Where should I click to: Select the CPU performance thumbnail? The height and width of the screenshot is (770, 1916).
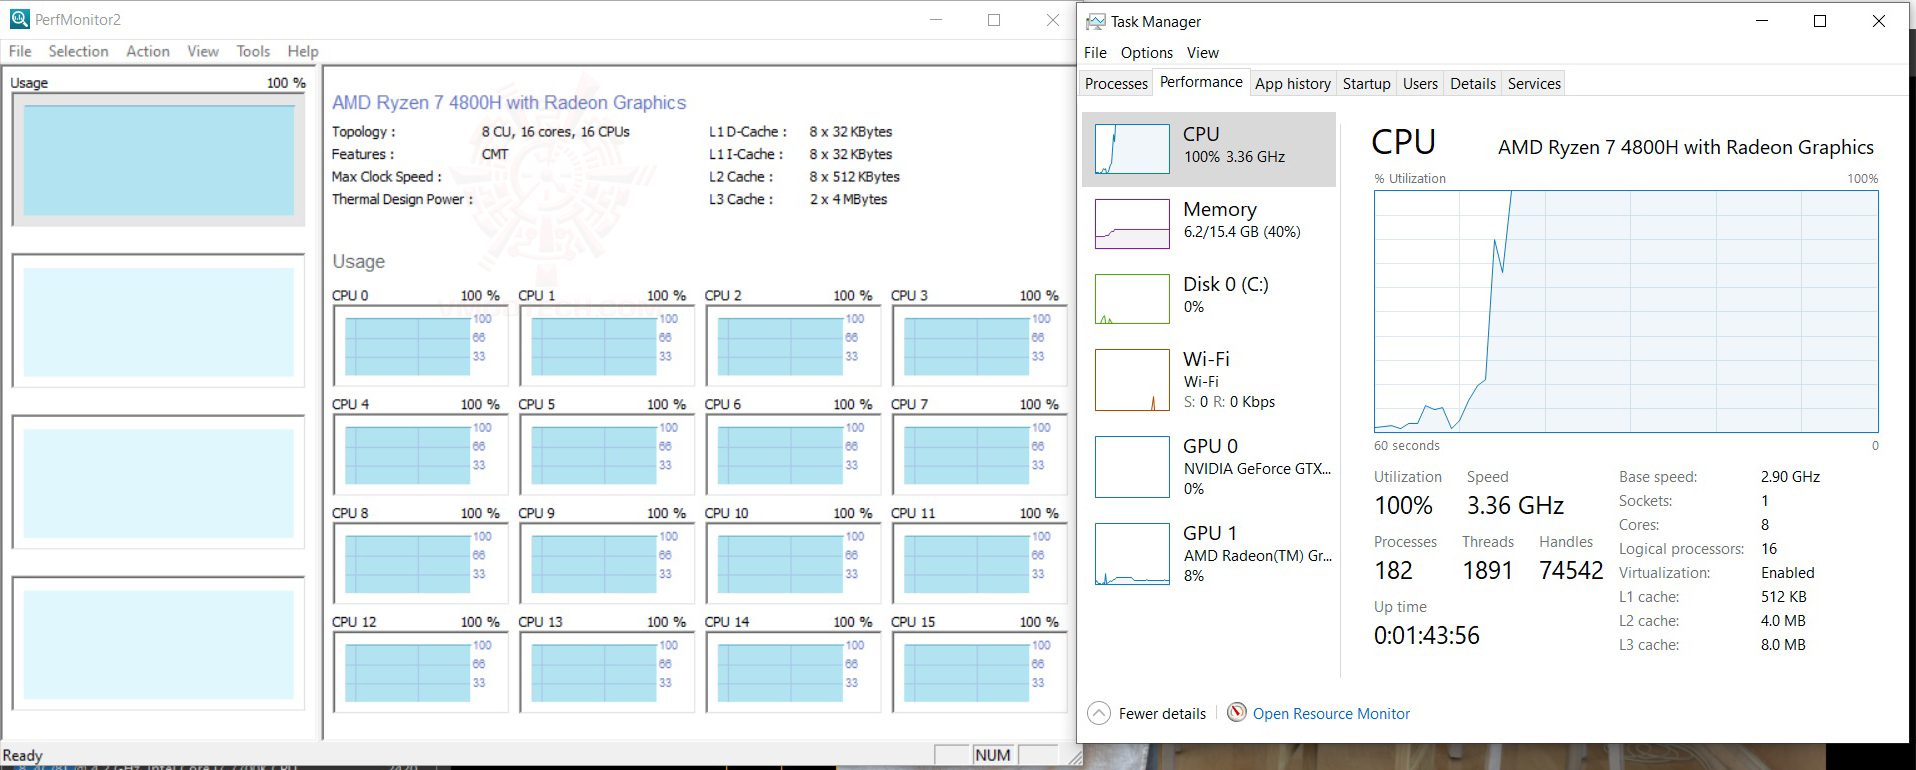click(x=1132, y=149)
